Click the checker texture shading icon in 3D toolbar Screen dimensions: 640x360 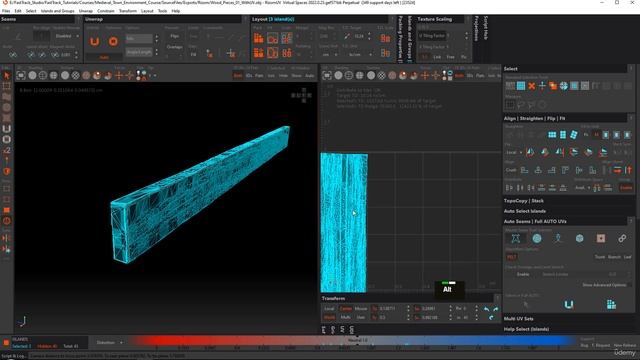coord(76,76)
